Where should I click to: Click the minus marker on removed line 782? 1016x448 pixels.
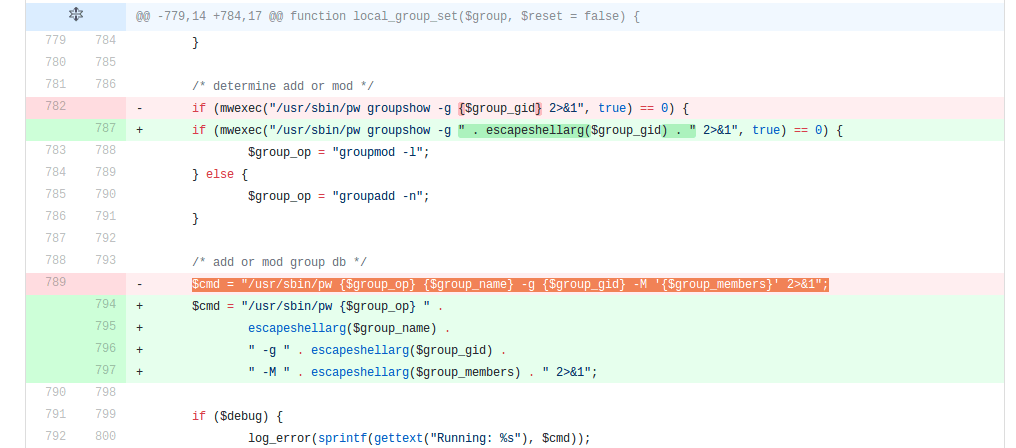click(139, 108)
